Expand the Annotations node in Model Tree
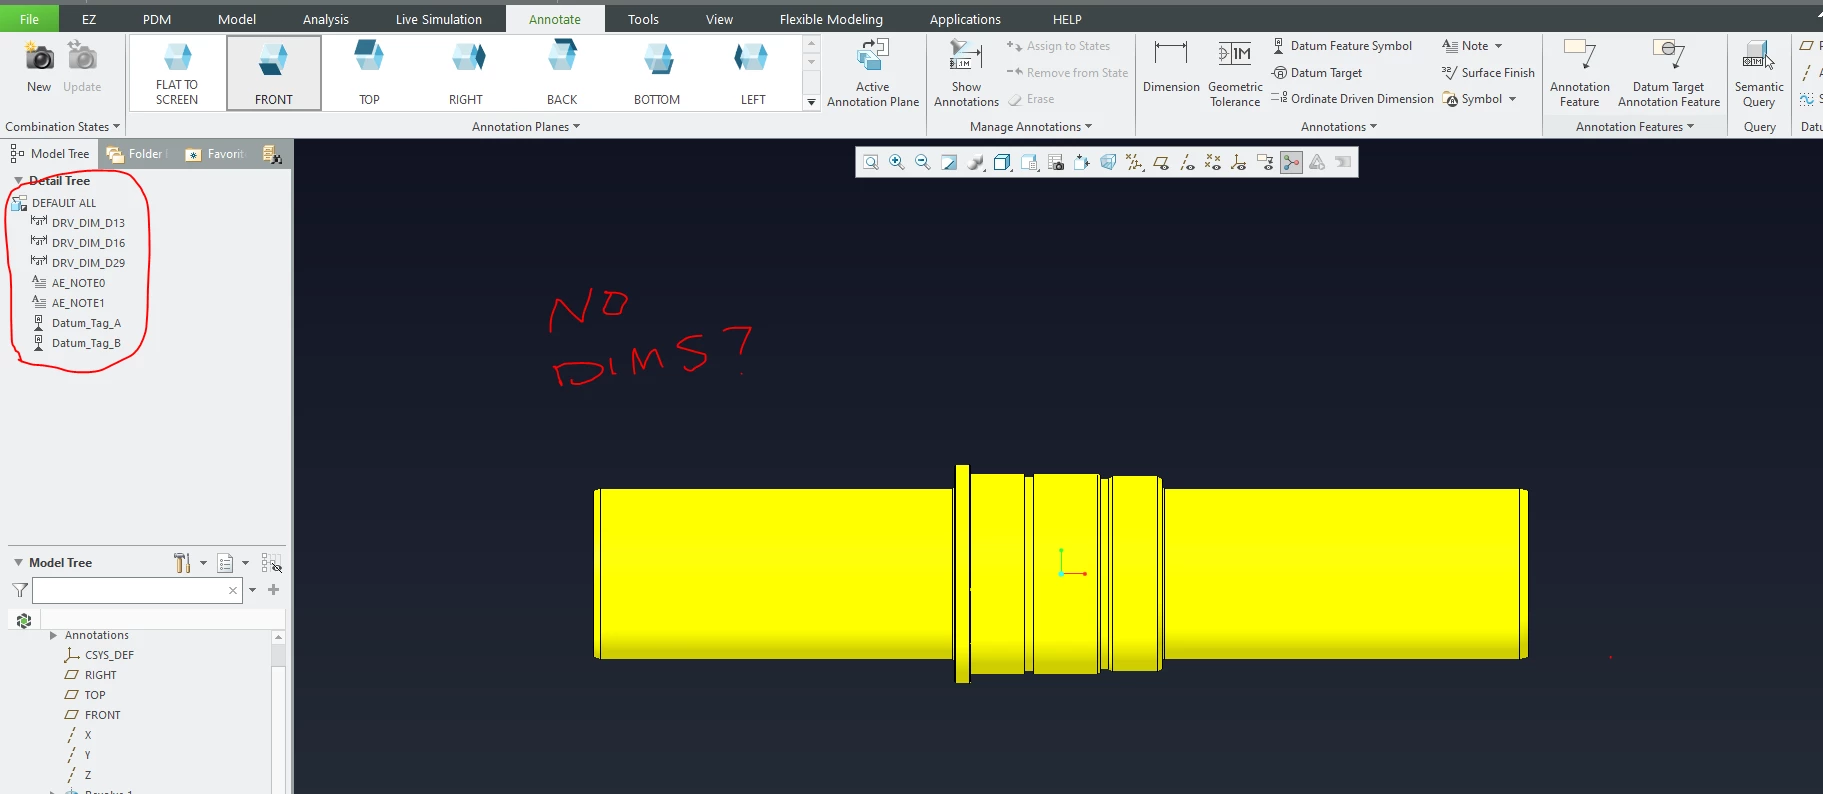Viewport: 1823px width, 794px height. click(x=53, y=635)
